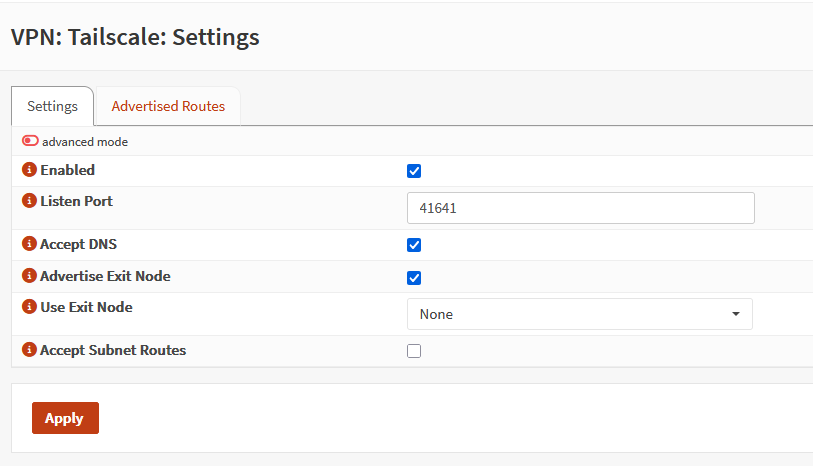Viewport: 813px width, 466px height.
Task: Click the 'Enabled' label text
Action: (68, 170)
